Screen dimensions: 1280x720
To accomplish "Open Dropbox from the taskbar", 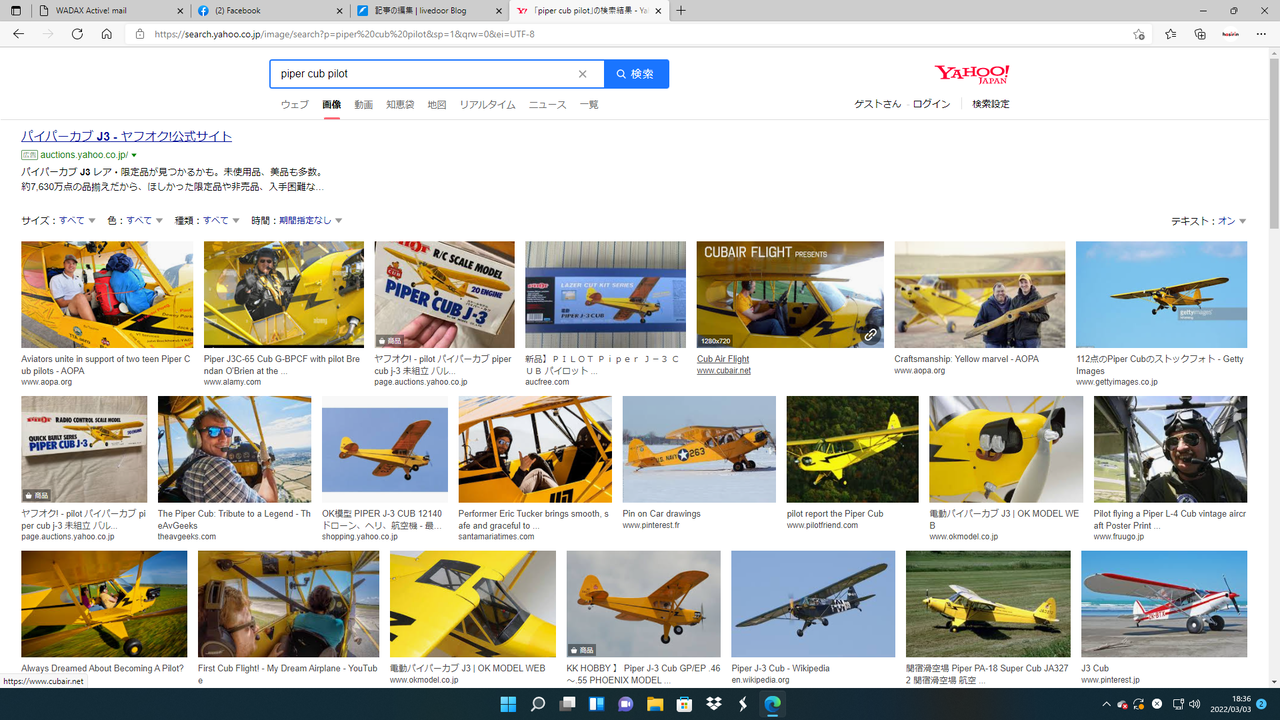I will click(x=714, y=704).
